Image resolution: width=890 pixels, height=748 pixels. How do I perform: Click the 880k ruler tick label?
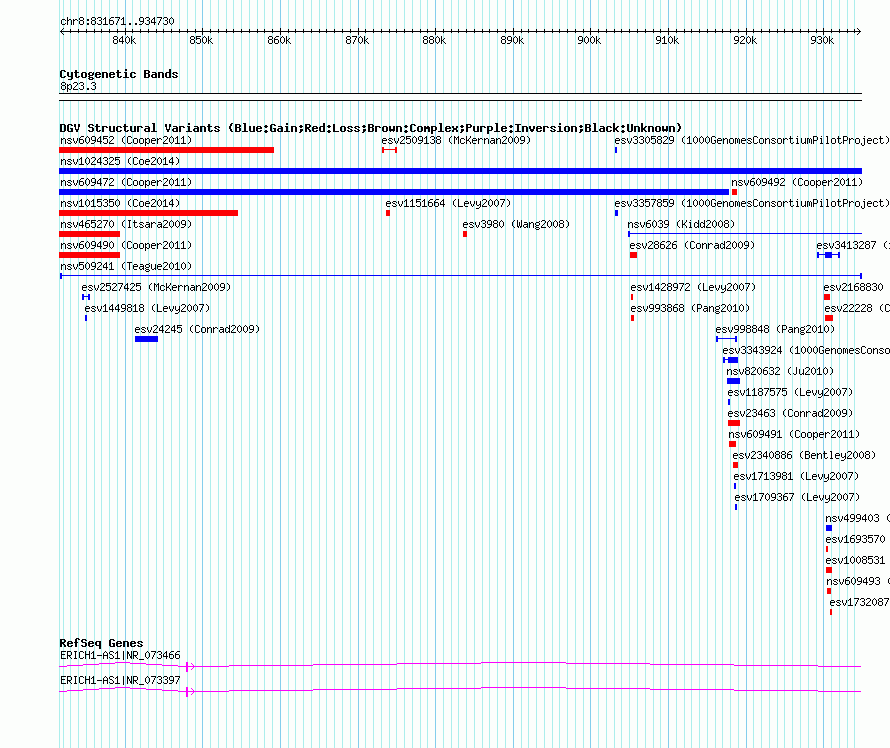tap(434, 40)
